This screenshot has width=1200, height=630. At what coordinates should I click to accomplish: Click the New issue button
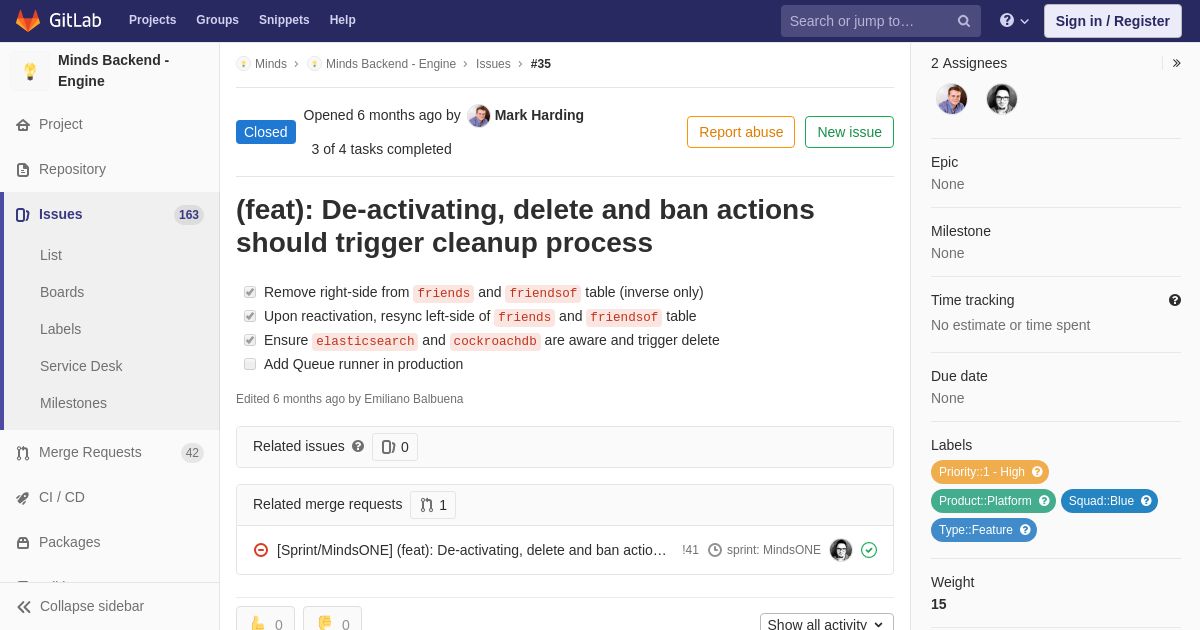[x=849, y=132]
